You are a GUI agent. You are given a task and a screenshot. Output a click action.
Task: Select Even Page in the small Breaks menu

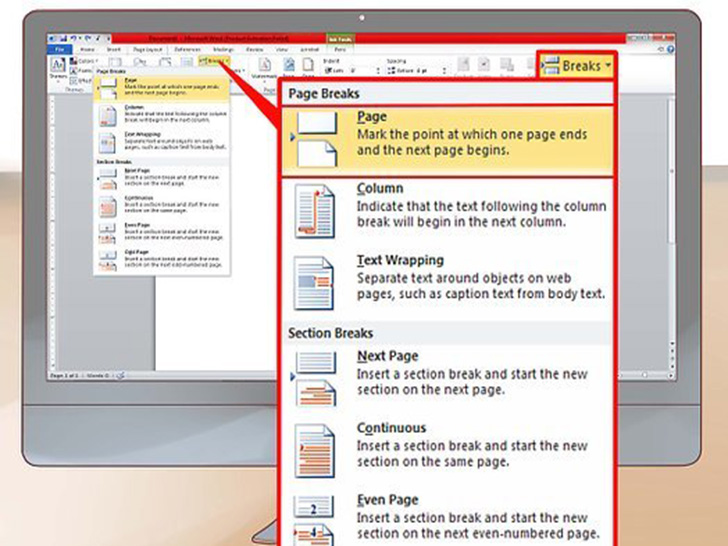pos(161,233)
